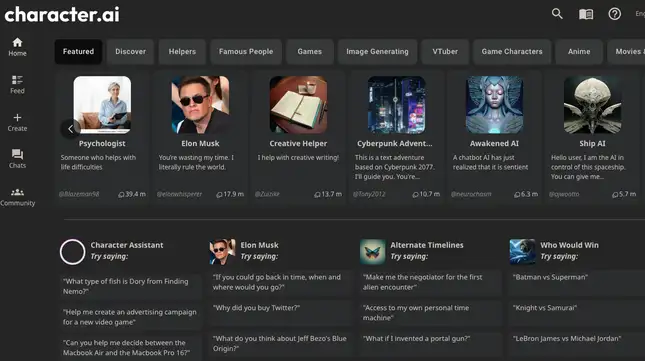Viewport: 645px width, 361px height.
Task: Open Chats from the sidebar
Action: 17,159
